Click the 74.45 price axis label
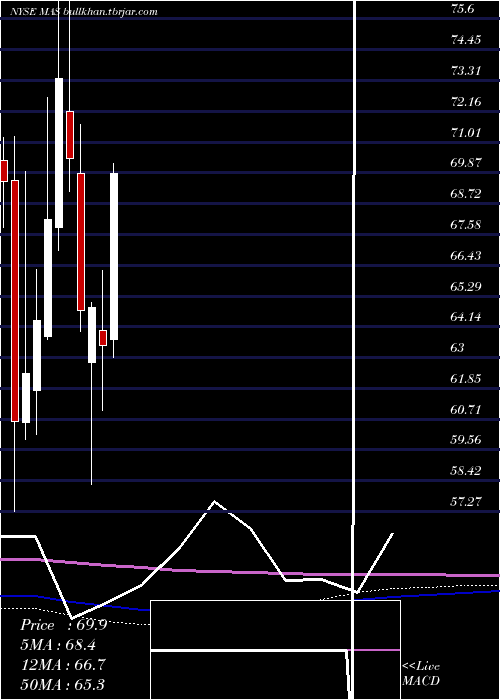500x700 pixels. (x=466, y=40)
